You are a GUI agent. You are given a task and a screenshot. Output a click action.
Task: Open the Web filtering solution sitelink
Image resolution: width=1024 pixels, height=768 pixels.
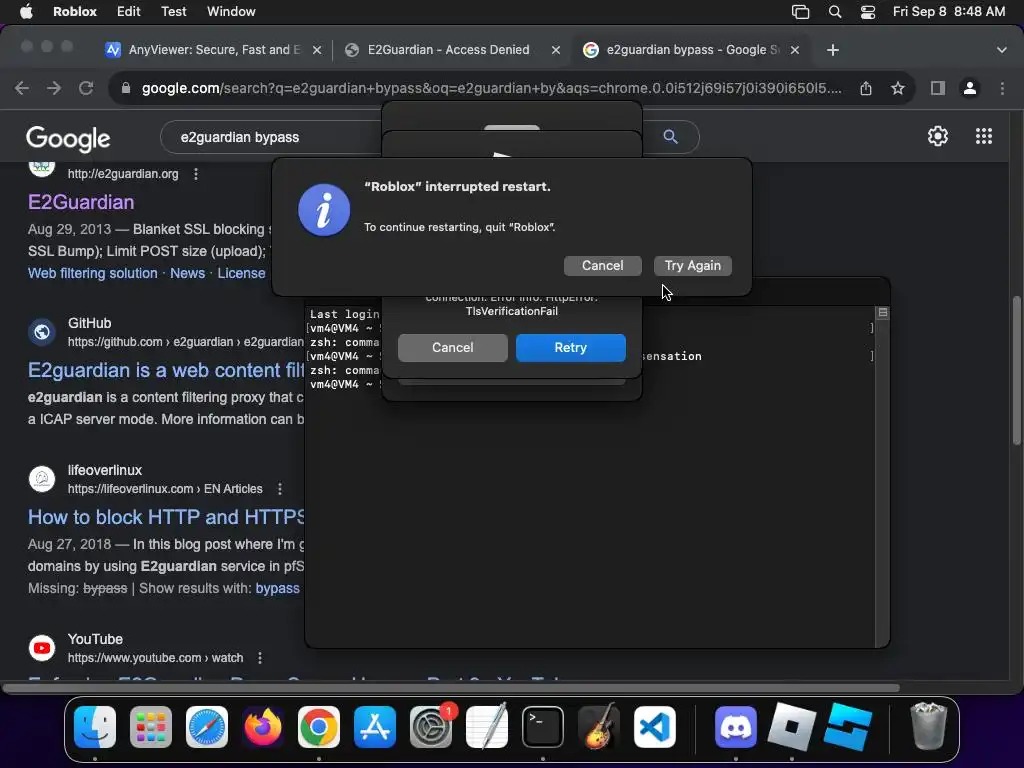[93, 273]
